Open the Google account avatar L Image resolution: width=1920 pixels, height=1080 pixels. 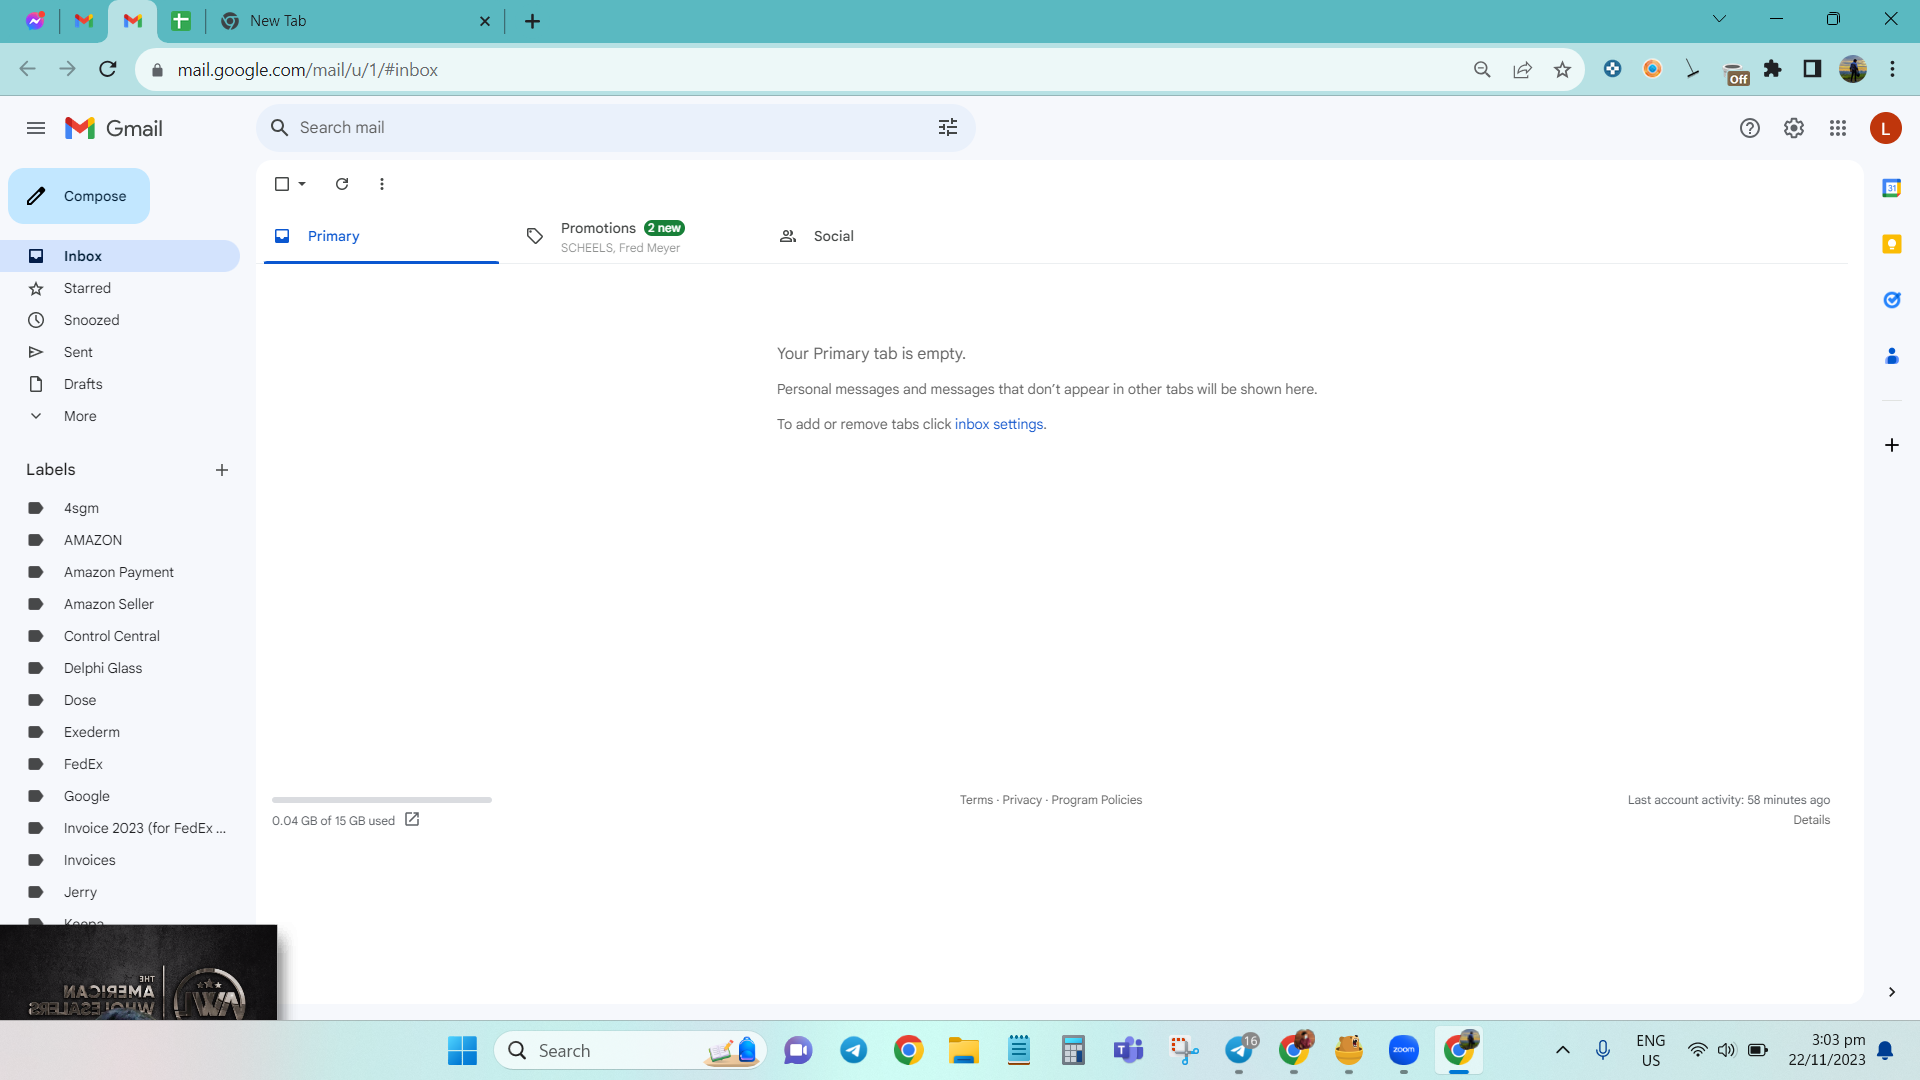tap(1886, 128)
